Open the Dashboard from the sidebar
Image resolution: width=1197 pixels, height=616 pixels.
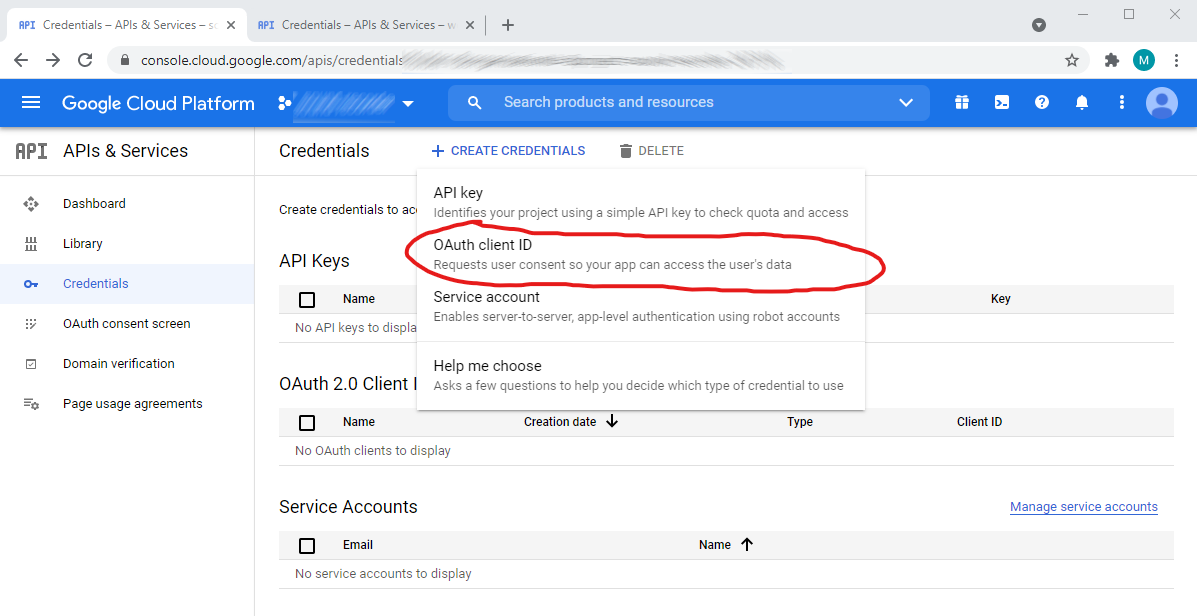tap(94, 203)
